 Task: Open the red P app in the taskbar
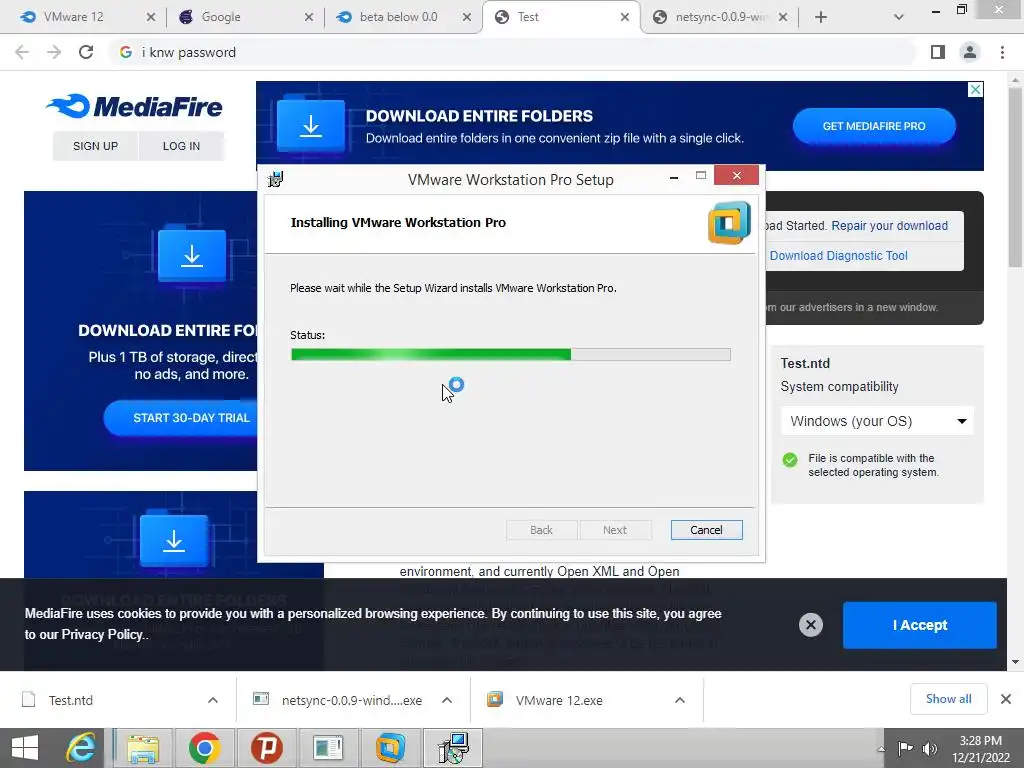[266, 748]
